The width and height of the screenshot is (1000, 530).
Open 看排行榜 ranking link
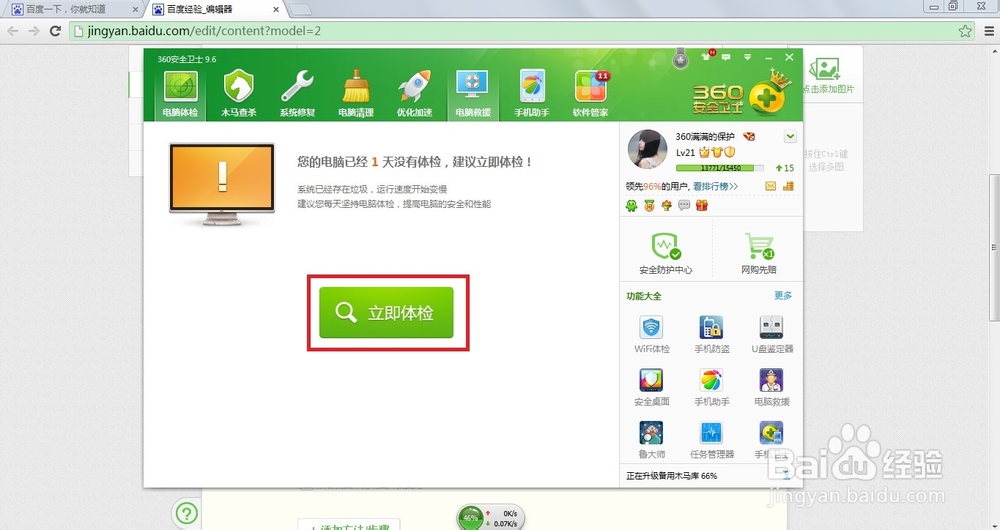715,186
